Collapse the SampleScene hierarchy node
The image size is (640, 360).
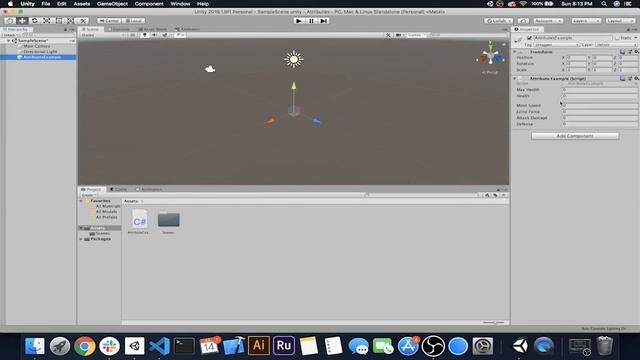point(9,41)
